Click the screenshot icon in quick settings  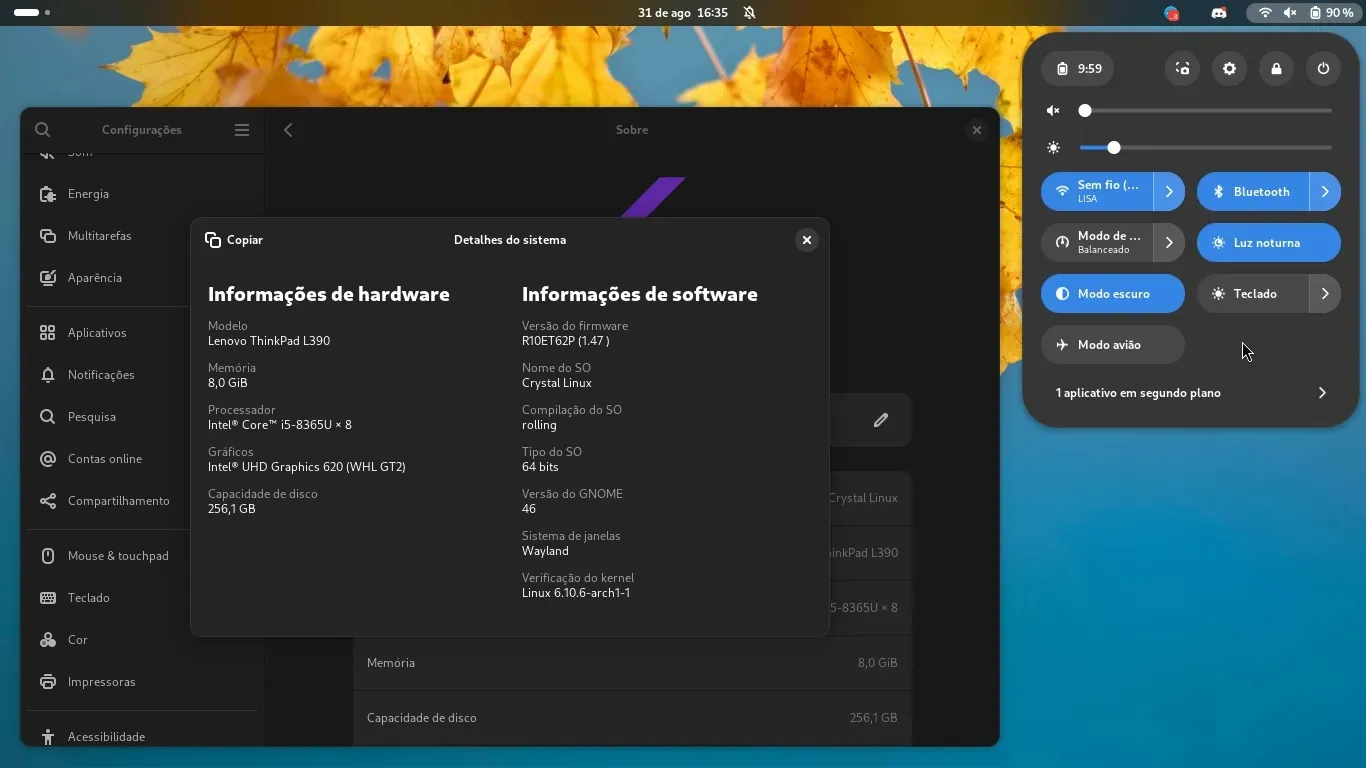(1182, 69)
